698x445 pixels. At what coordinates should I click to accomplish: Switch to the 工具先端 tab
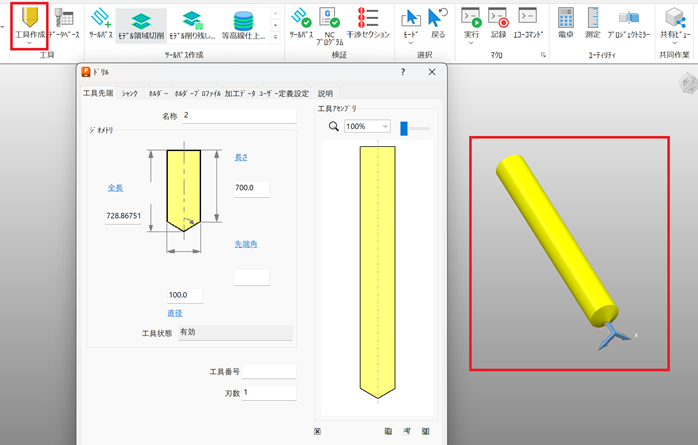98,93
